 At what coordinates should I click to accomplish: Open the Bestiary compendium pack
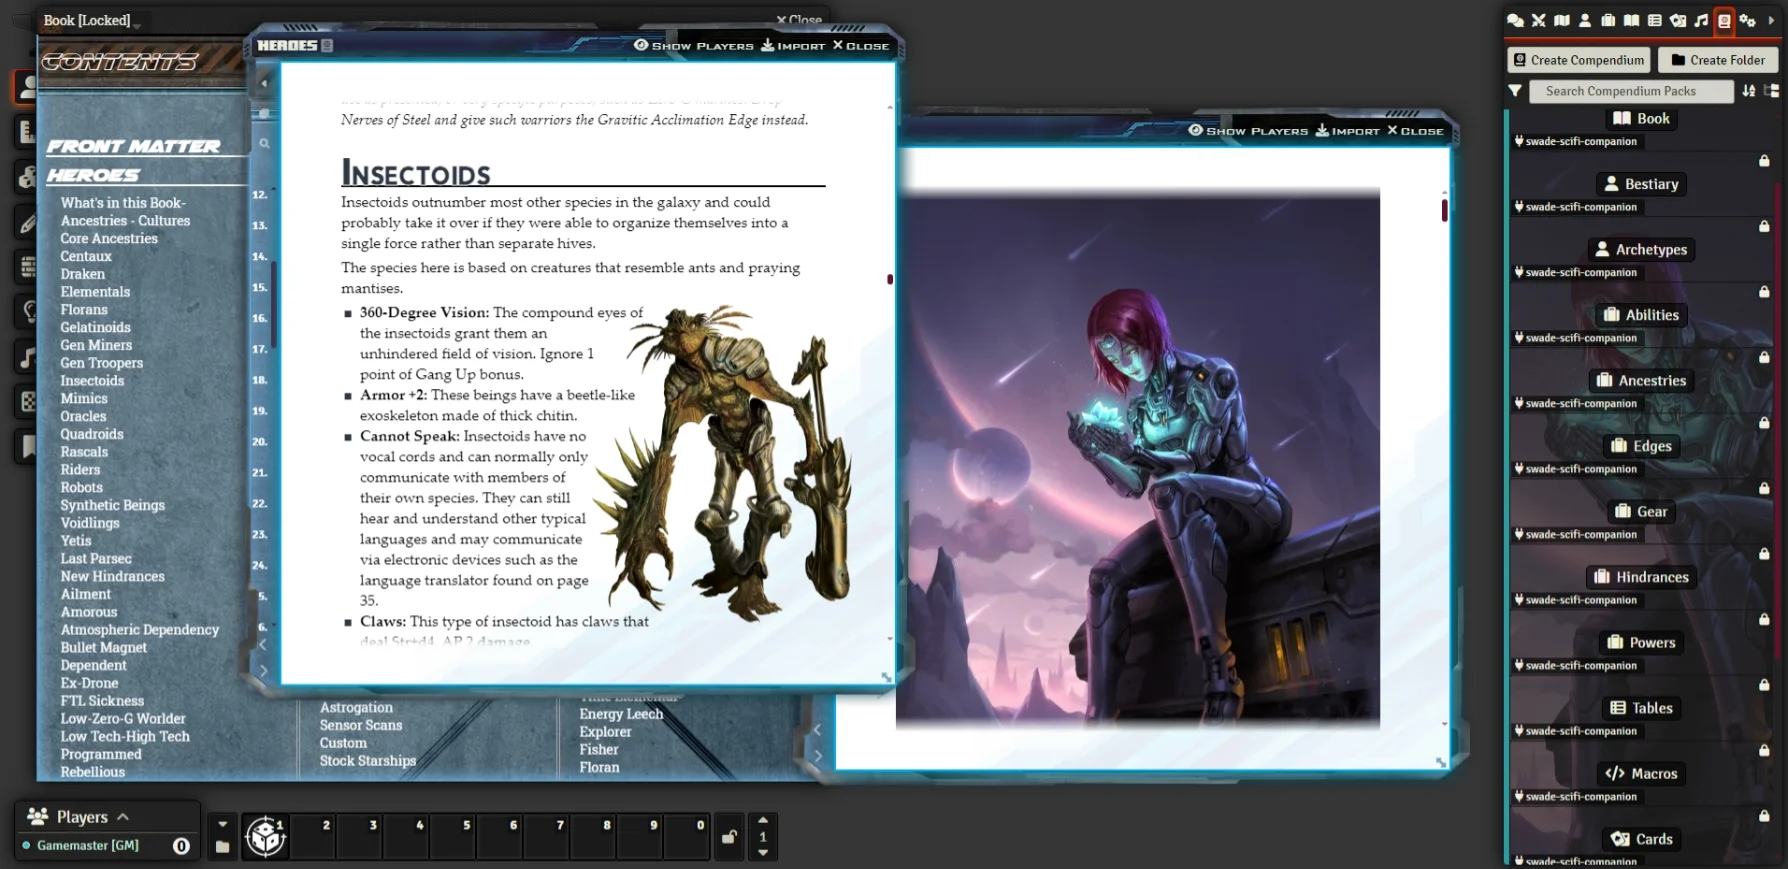point(1641,184)
